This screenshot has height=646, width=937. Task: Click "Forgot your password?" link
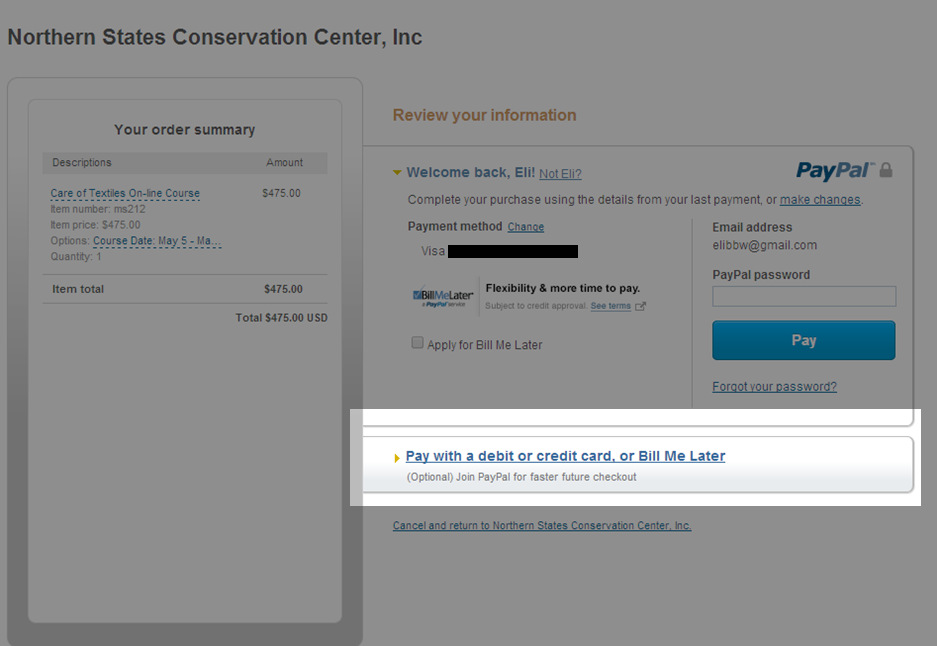click(x=774, y=387)
